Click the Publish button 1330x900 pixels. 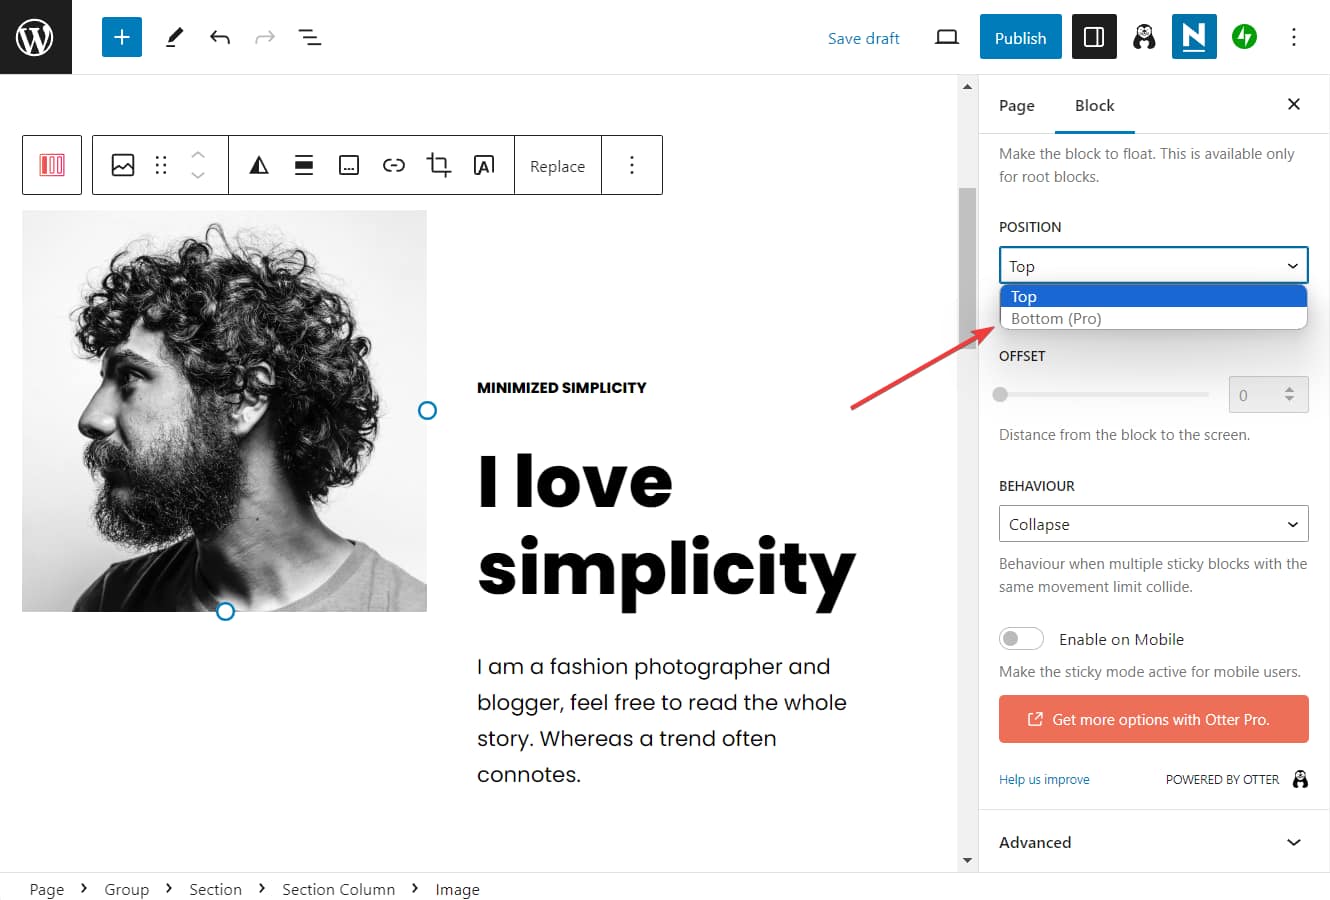(1020, 37)
